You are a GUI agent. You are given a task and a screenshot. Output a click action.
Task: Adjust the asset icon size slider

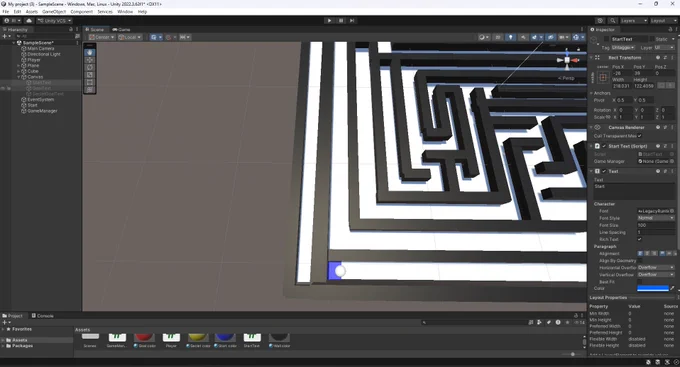tap(572, 354)
